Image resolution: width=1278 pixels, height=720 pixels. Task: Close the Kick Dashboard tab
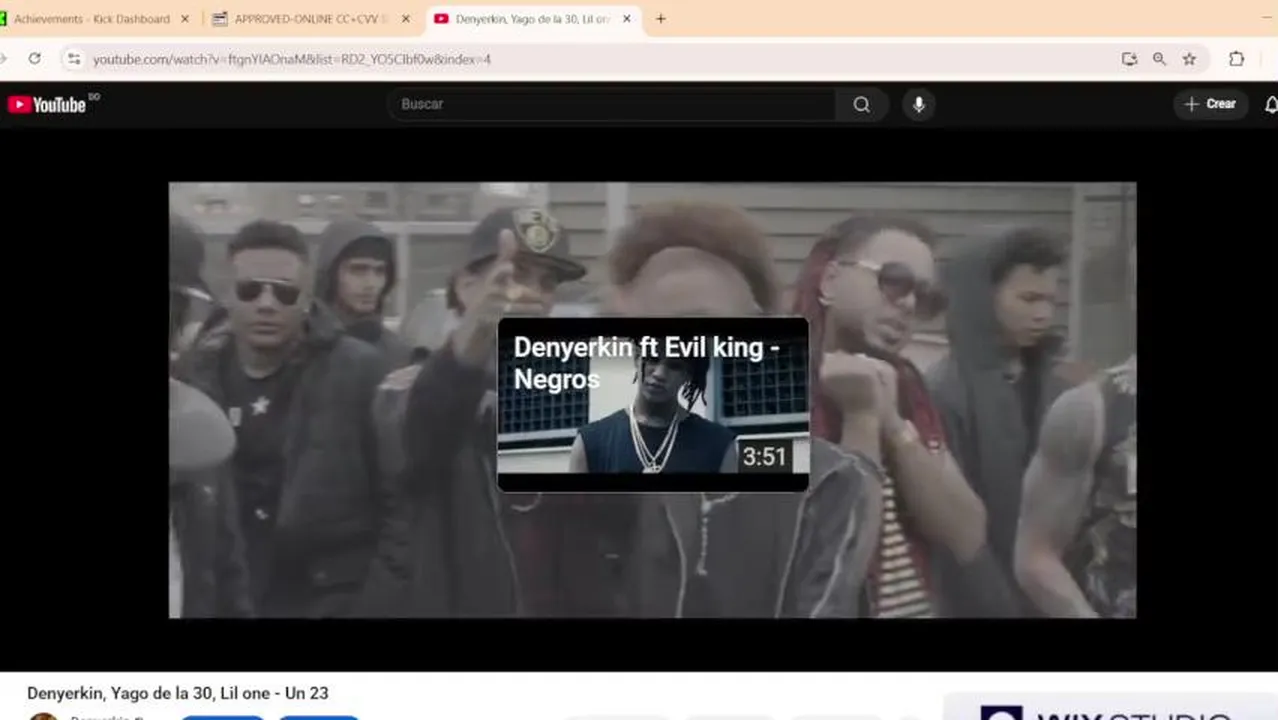[x=185, y=19]
